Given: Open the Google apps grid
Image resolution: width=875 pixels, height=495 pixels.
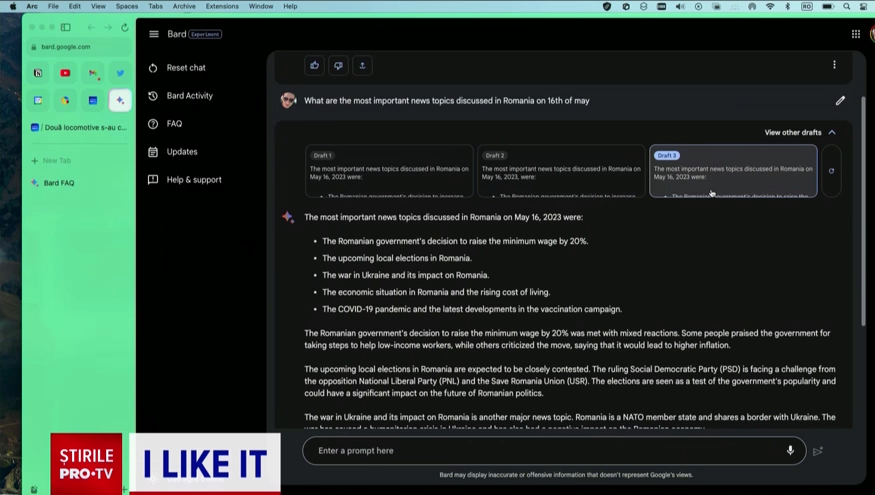Looking at the screenshot, I should (856, 34).
